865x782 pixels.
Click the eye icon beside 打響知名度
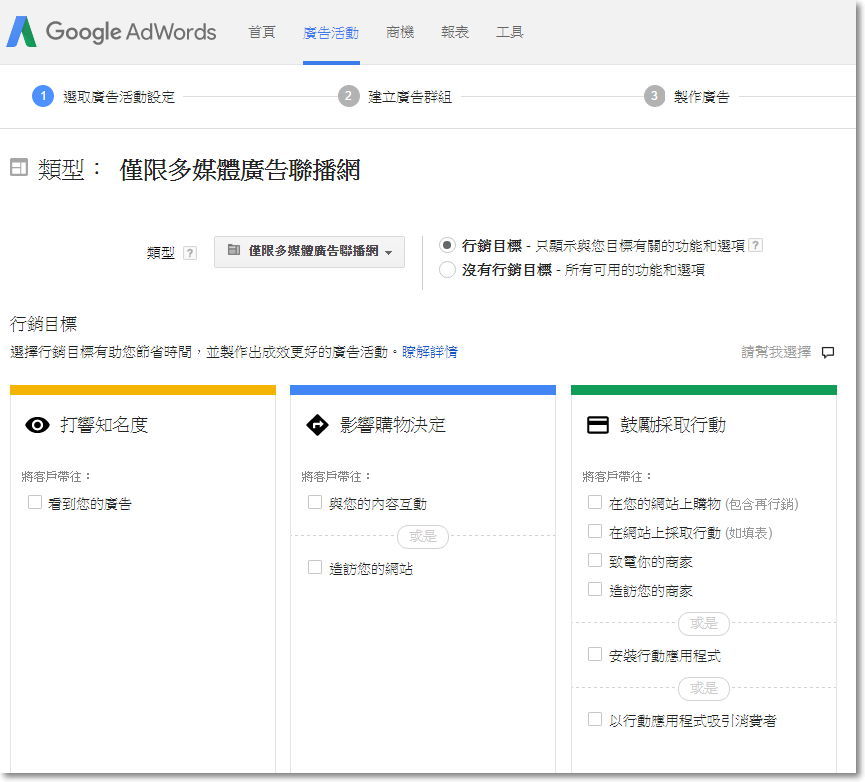tap(38, 425)
